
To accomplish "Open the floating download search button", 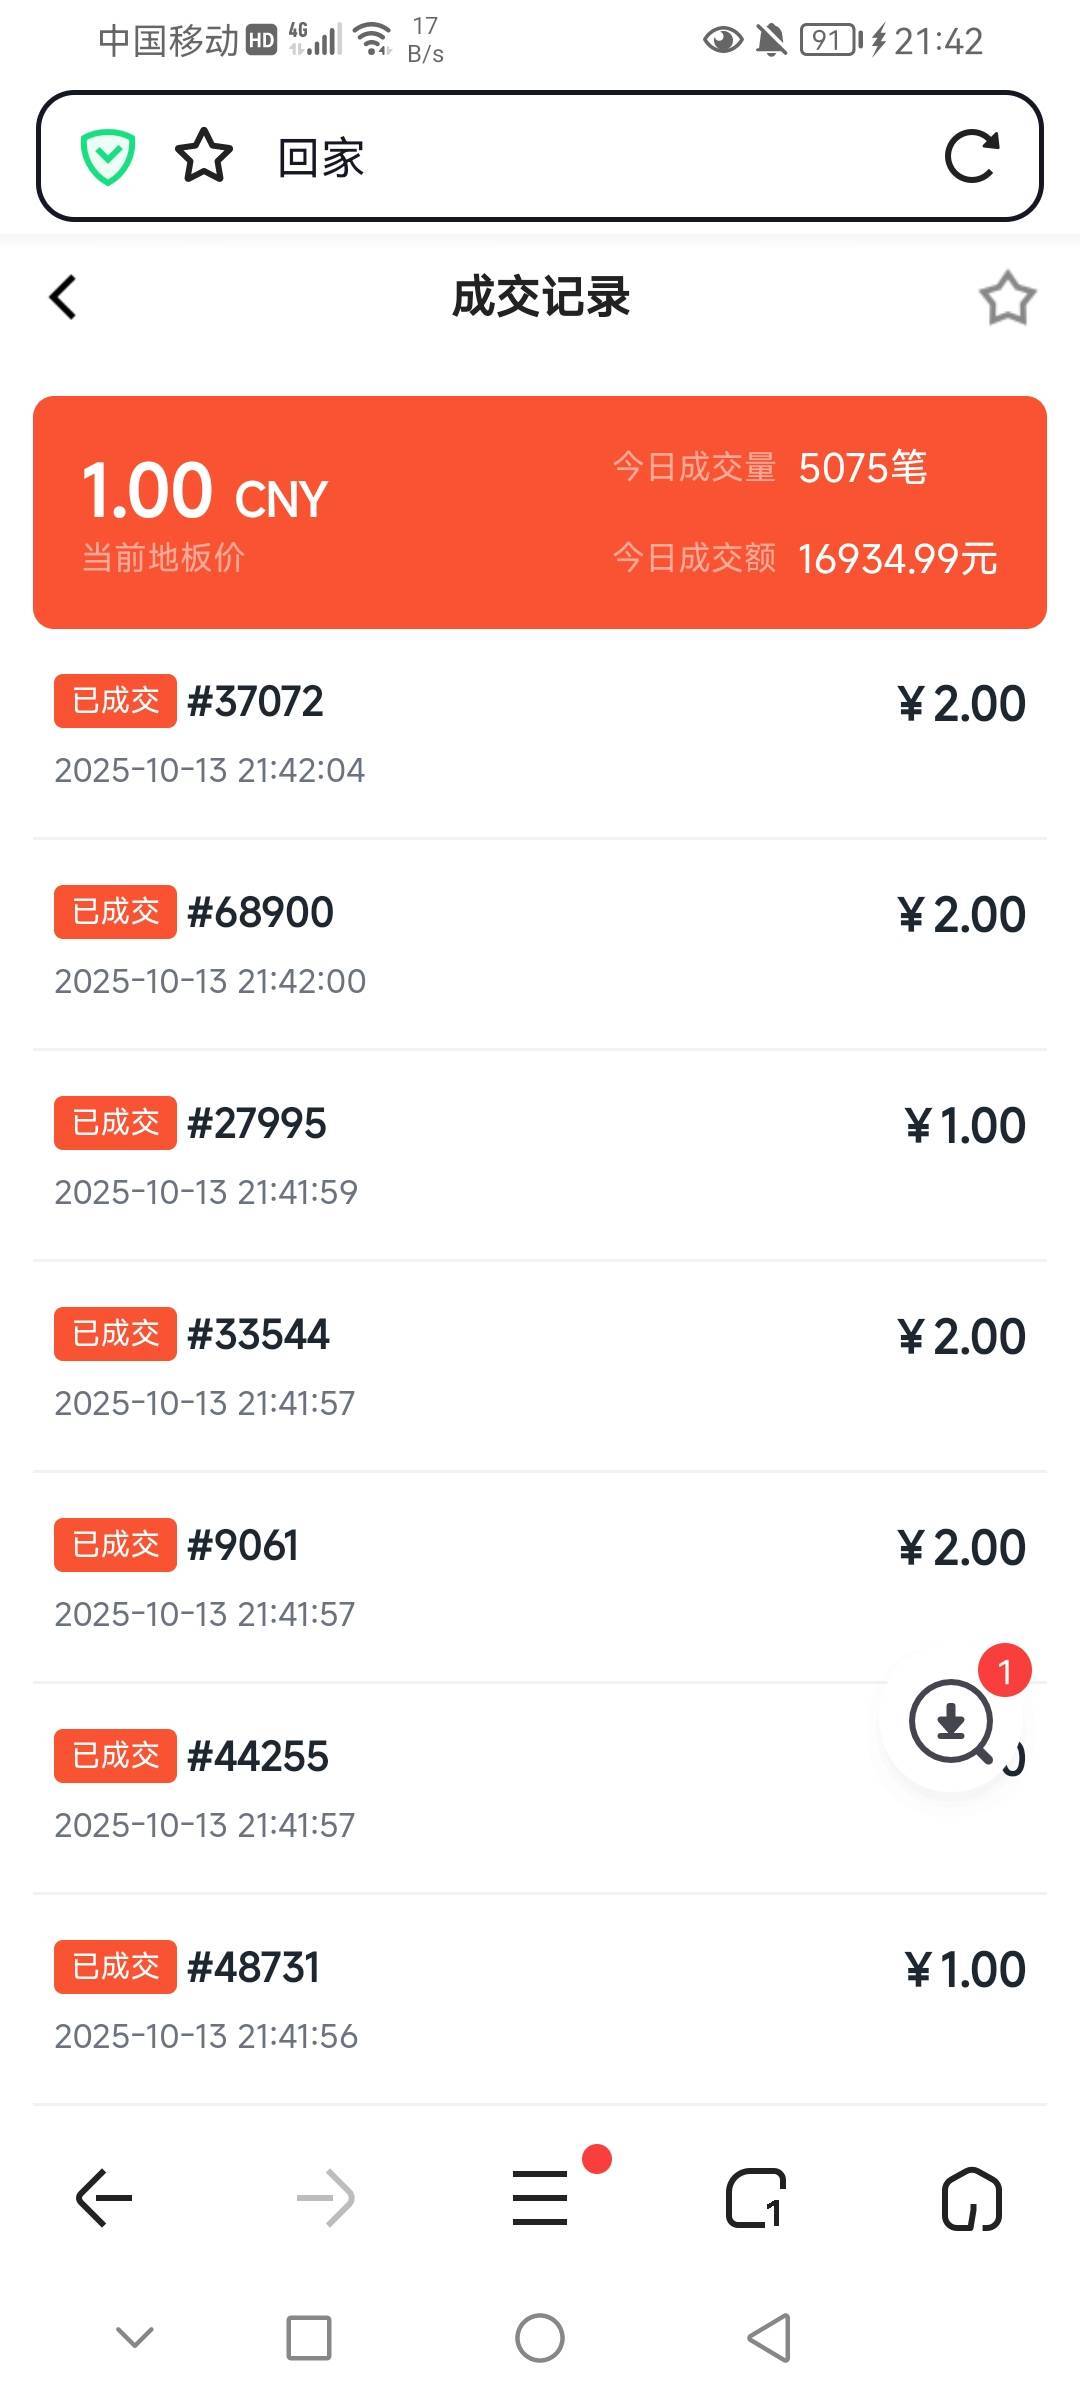I will click(x=951, y=1721).
